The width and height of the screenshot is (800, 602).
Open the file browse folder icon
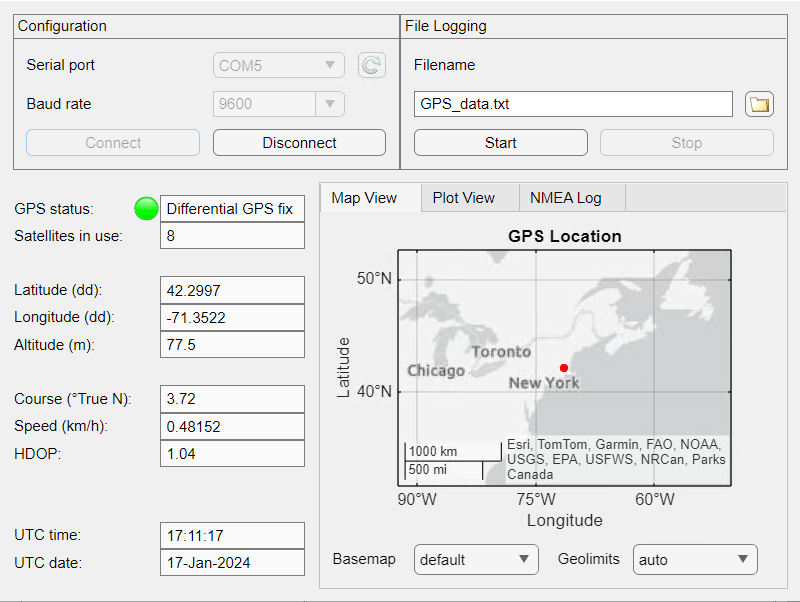coord(759,104)
